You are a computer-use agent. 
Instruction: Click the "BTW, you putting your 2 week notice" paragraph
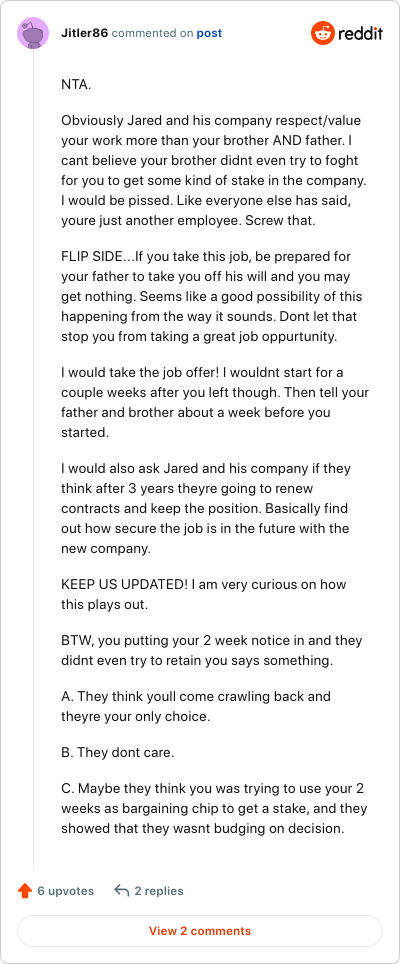(211, 651)
